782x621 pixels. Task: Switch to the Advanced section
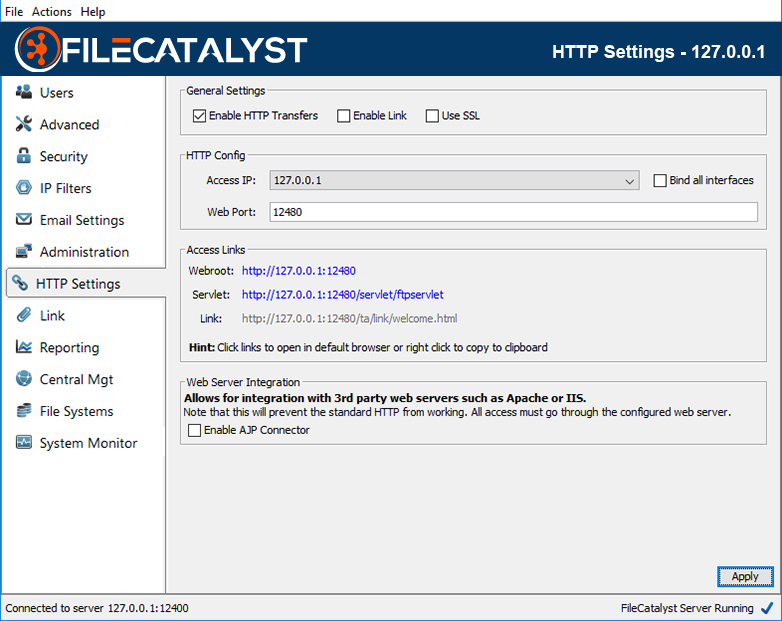69,125
